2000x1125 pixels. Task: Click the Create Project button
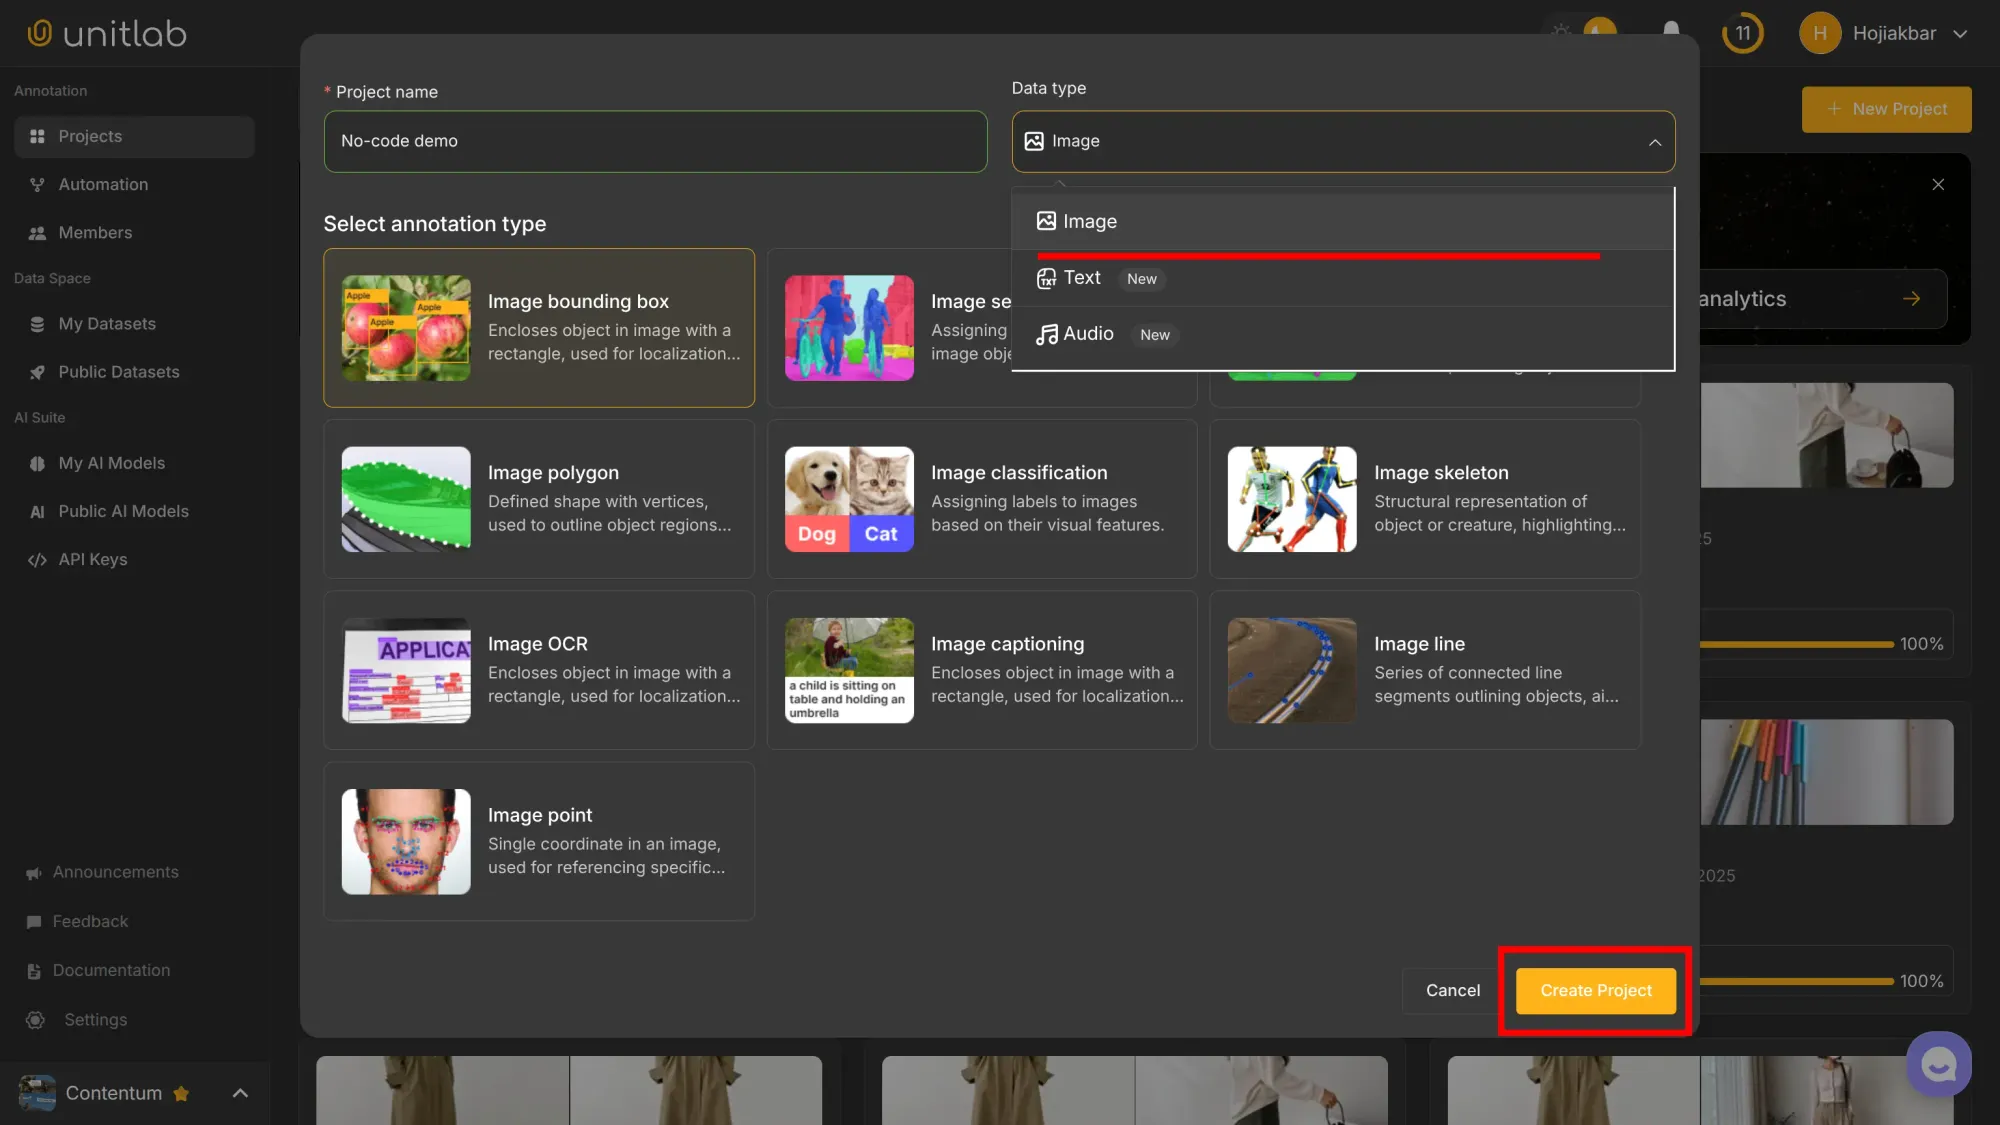click(1594, 990)
